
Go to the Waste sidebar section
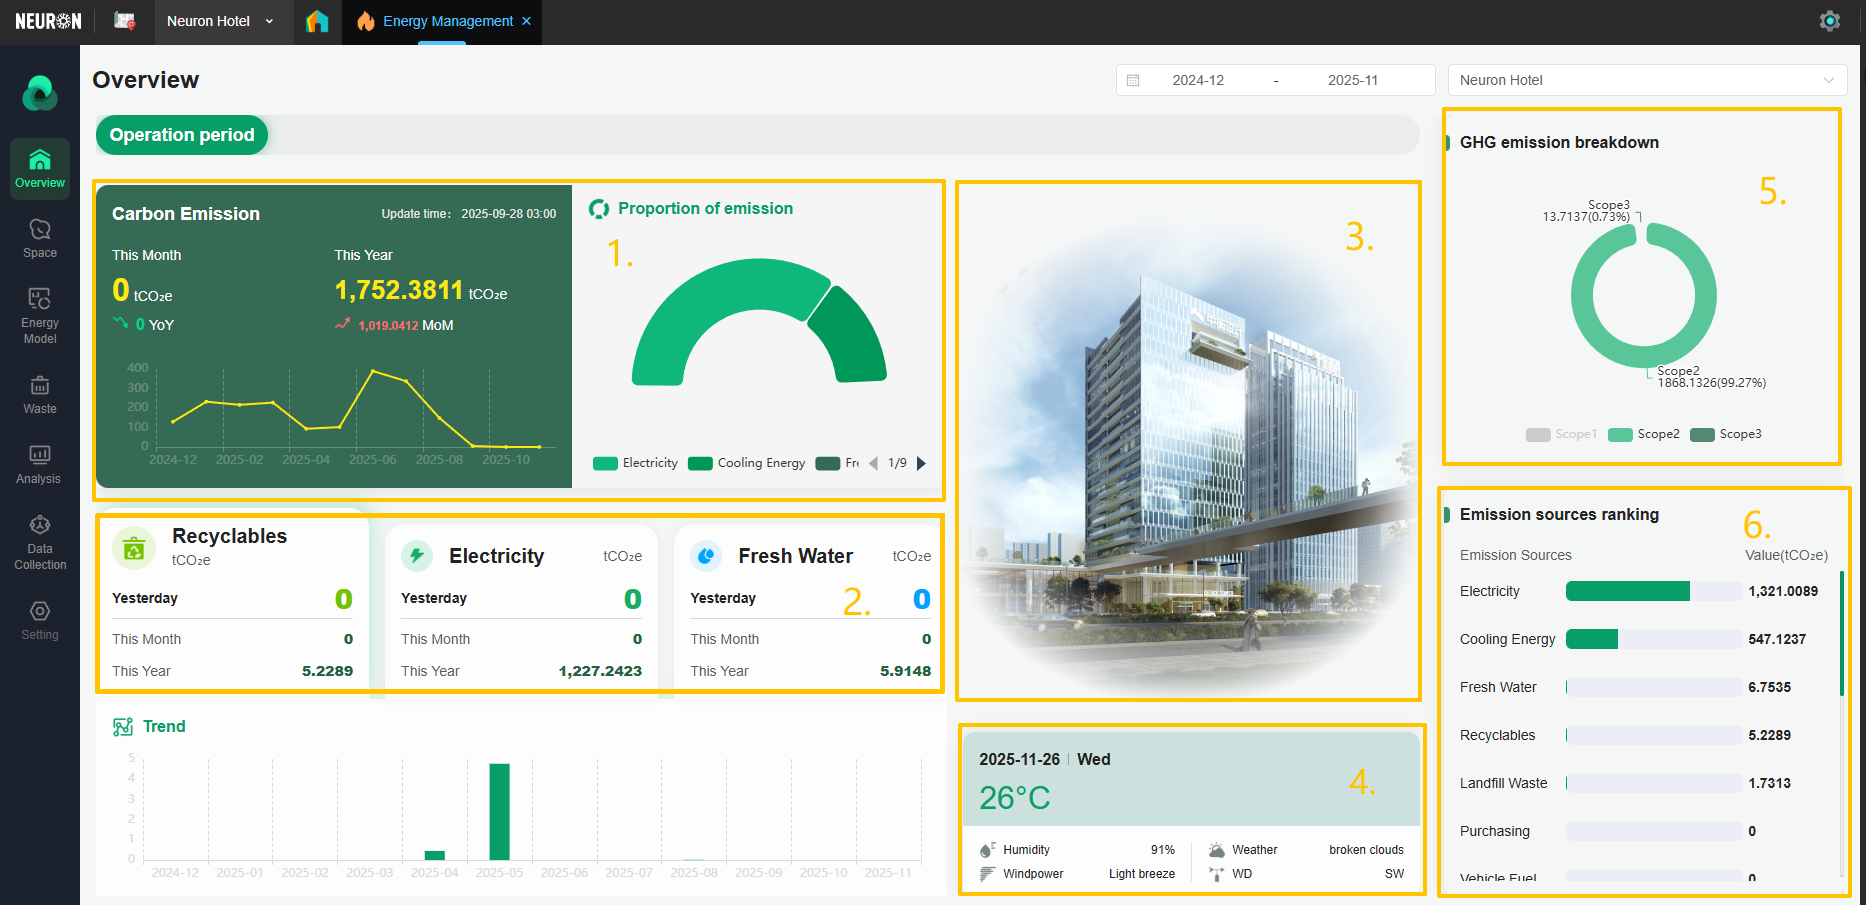[40, 395]
